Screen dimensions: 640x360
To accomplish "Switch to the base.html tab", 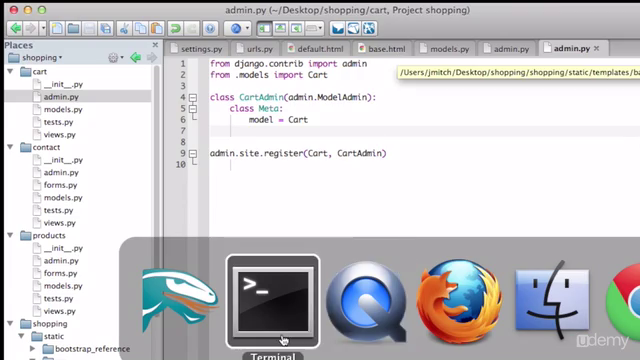I will 382,49.
